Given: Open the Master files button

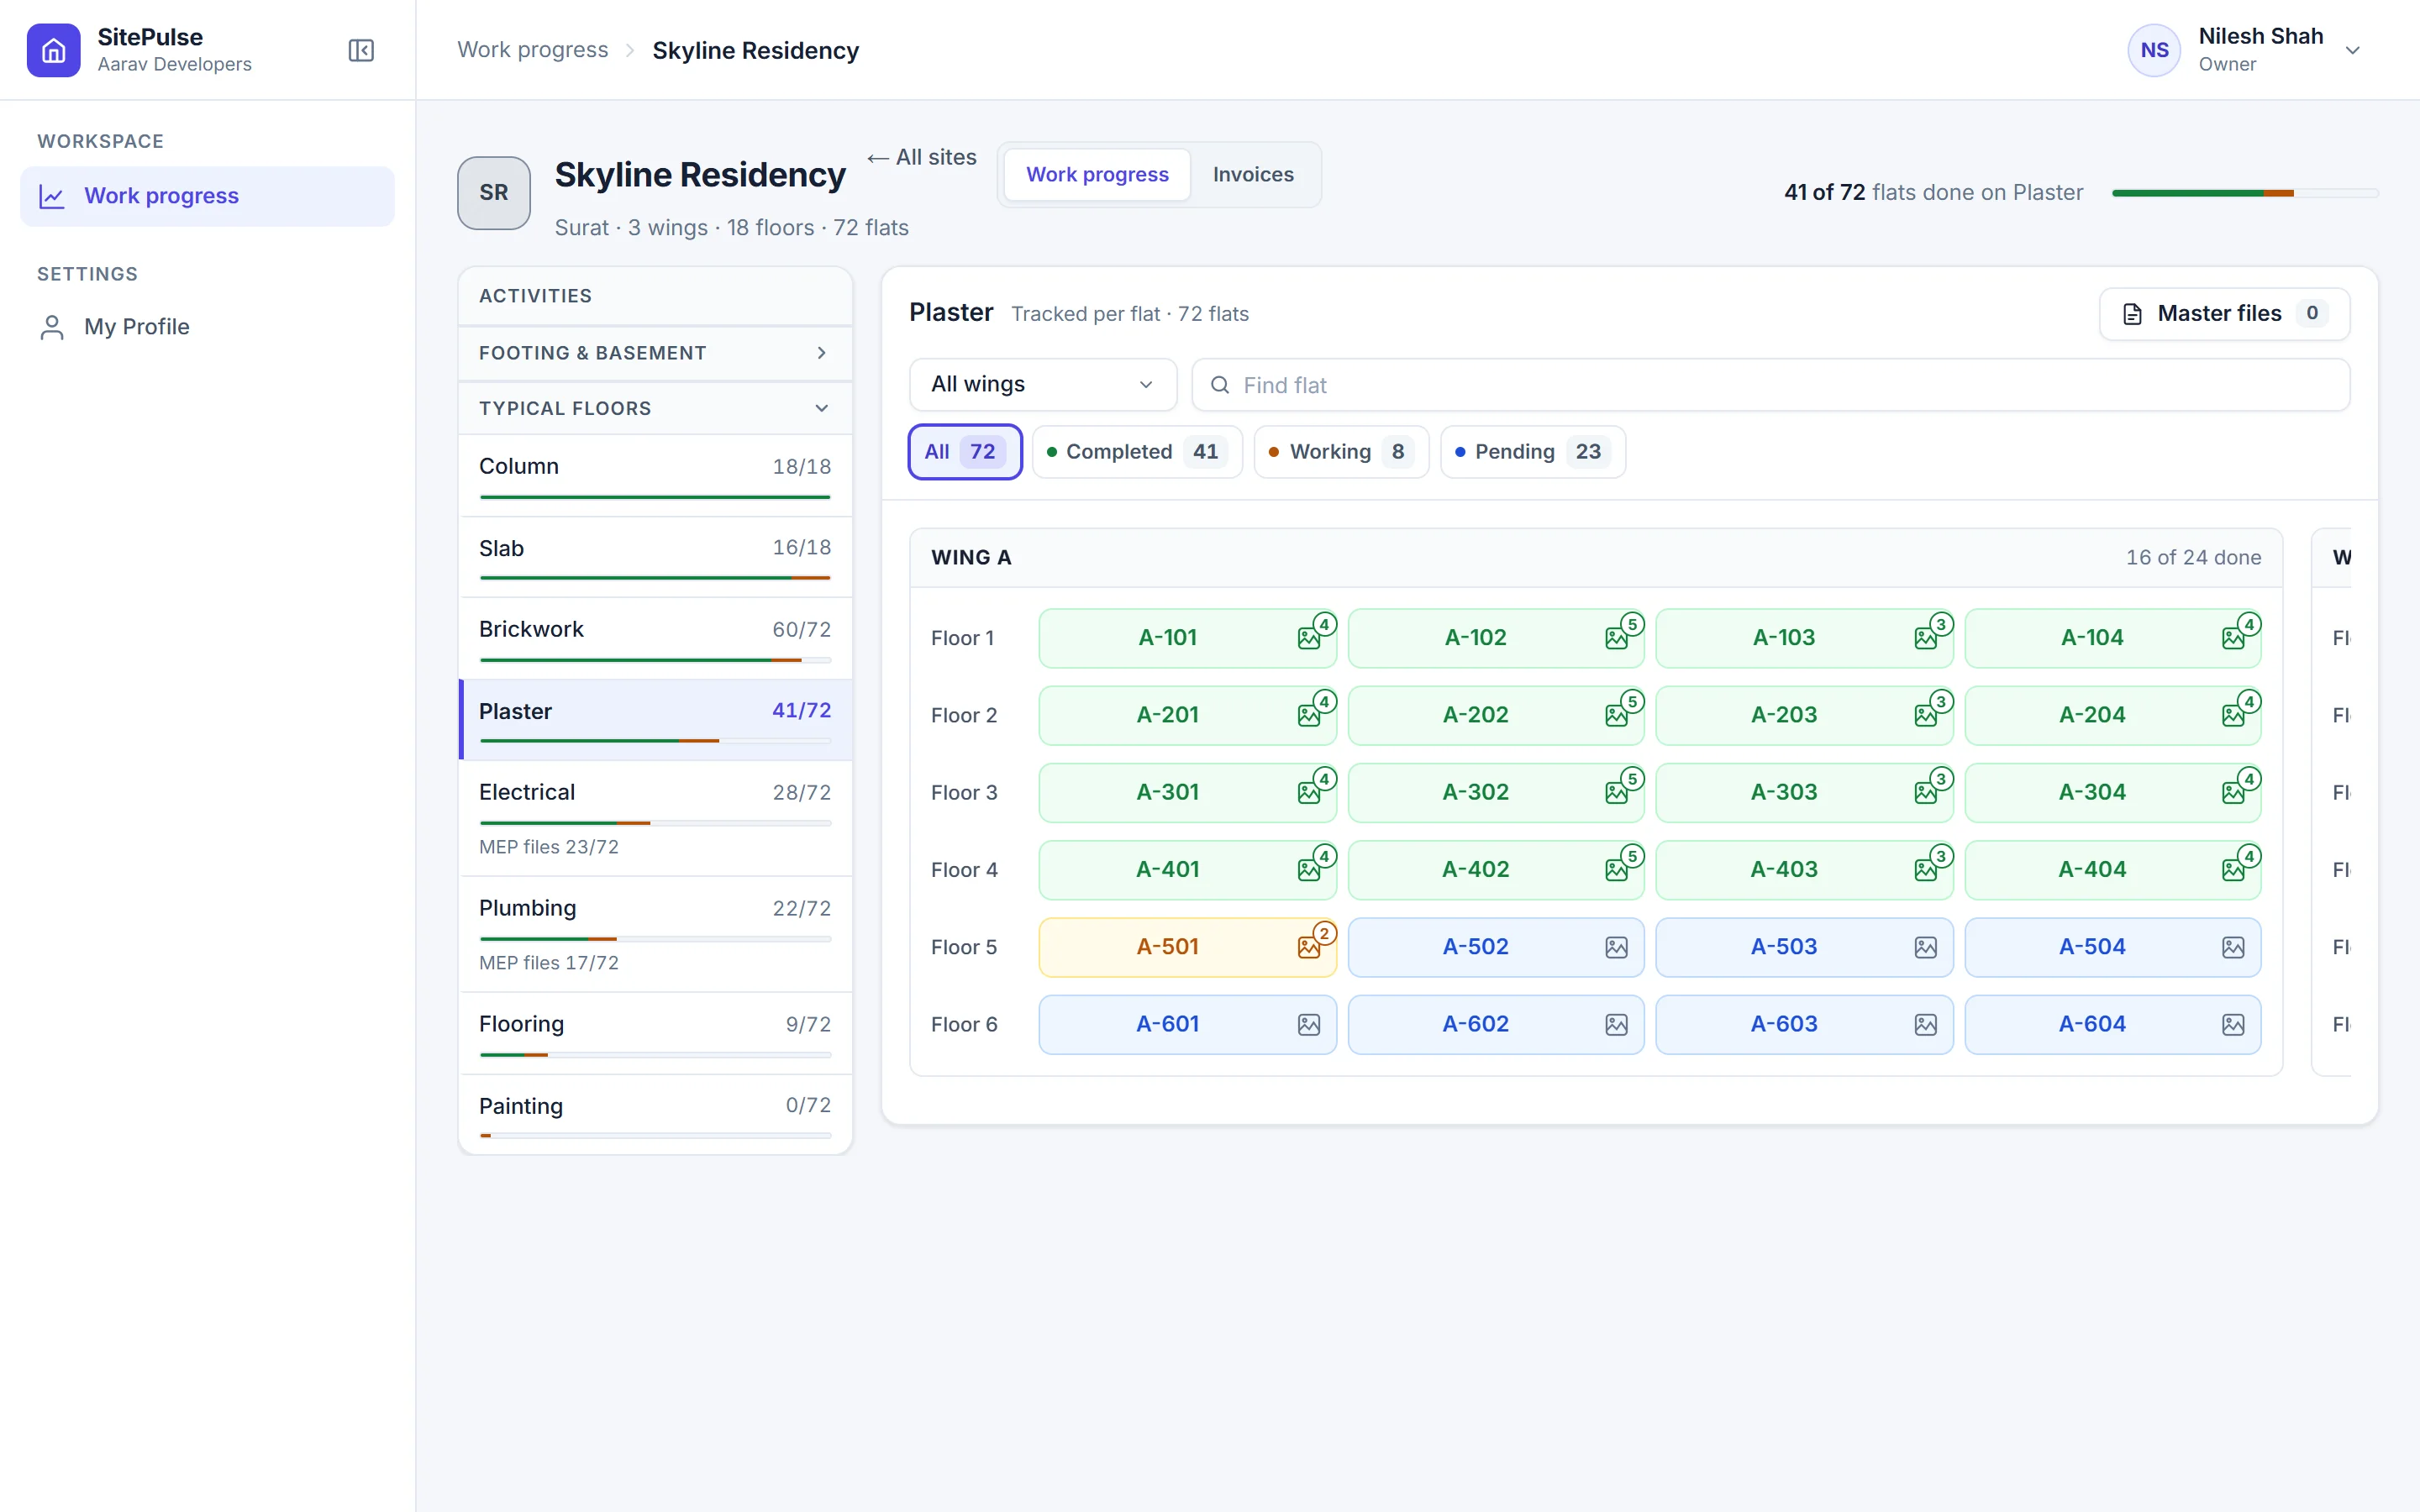Looking at the screenshot, I should [x=2224, y=314].
